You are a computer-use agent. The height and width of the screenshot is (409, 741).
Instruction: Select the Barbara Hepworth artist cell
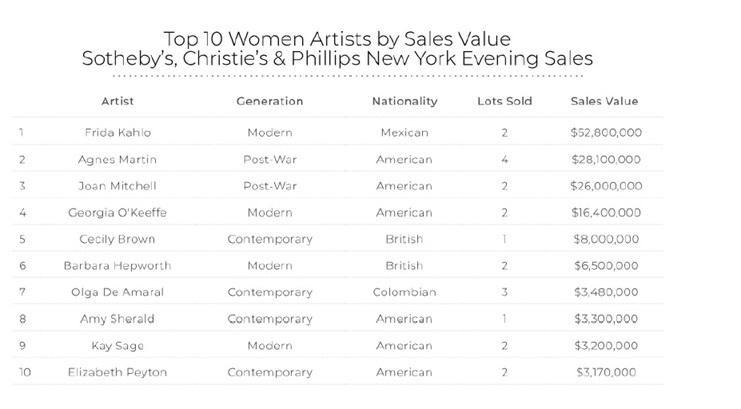[x=118, y=266]
